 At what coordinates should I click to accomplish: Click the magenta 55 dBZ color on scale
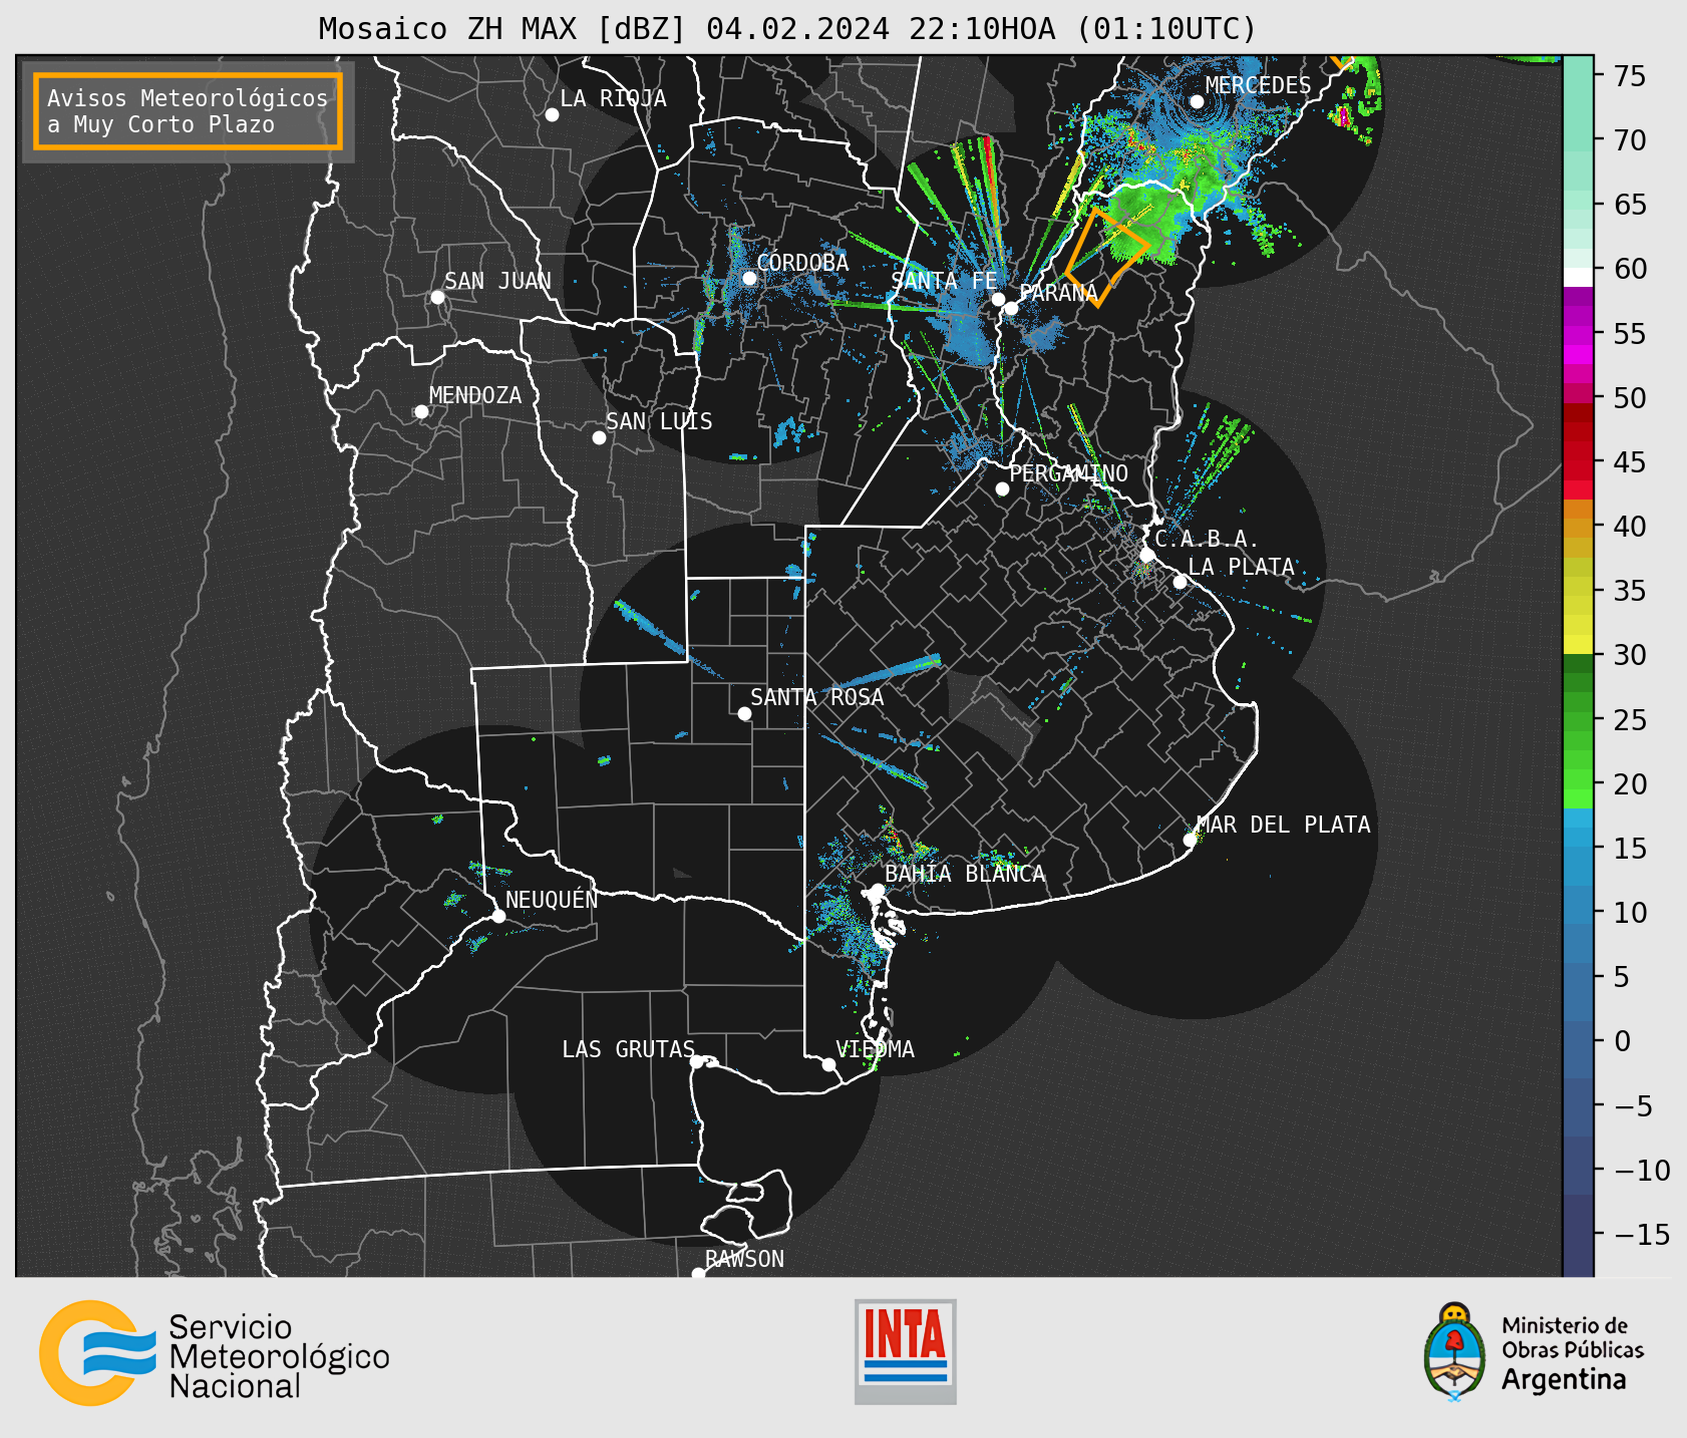coord(1578,334)
